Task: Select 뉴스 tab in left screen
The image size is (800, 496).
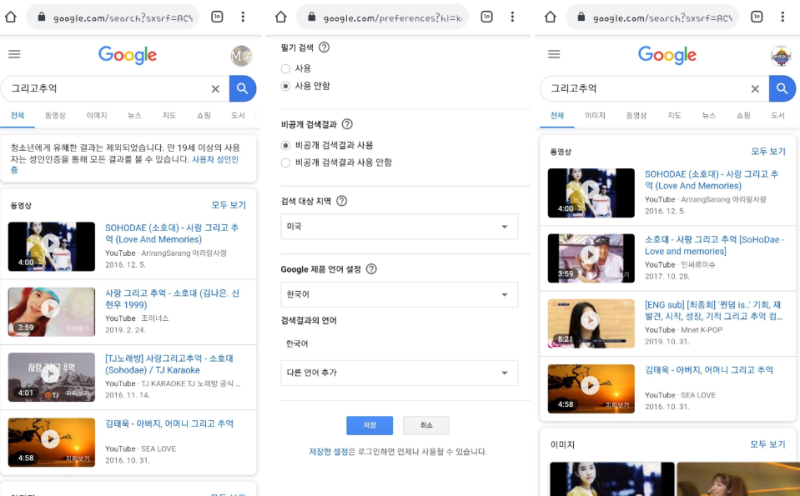Action: point(134,116)
